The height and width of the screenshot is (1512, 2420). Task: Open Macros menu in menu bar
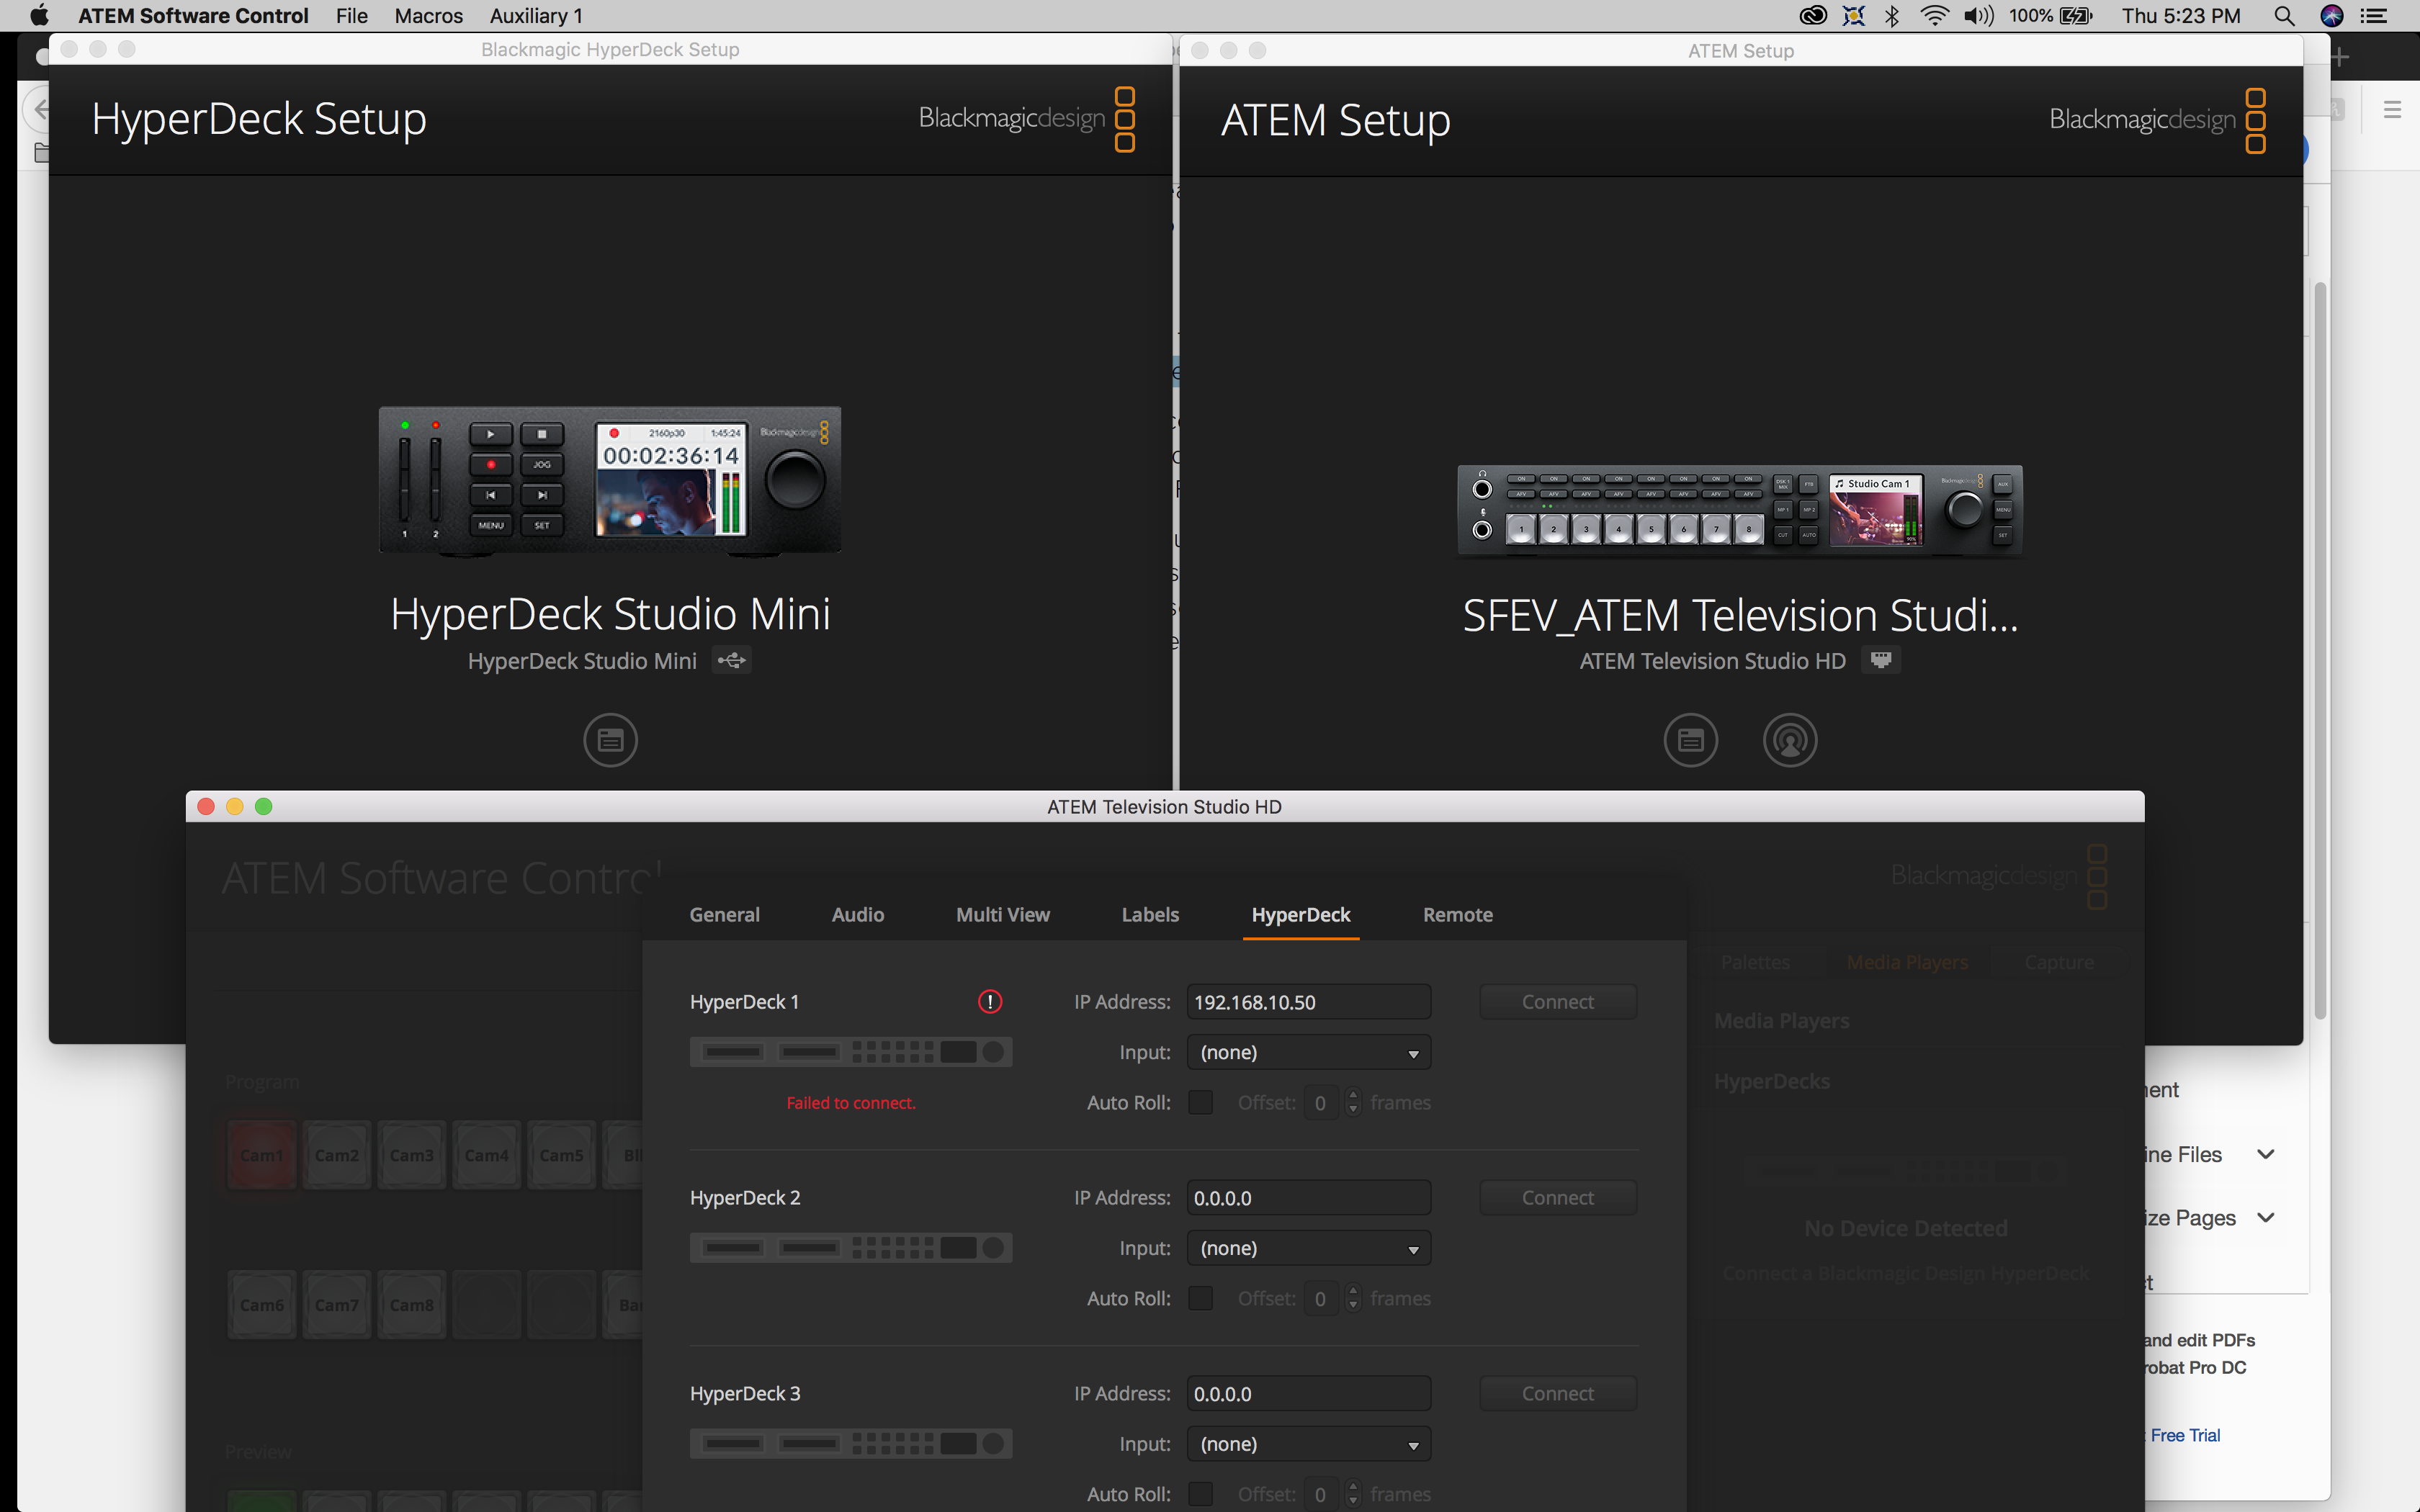[x=429, y=16]
